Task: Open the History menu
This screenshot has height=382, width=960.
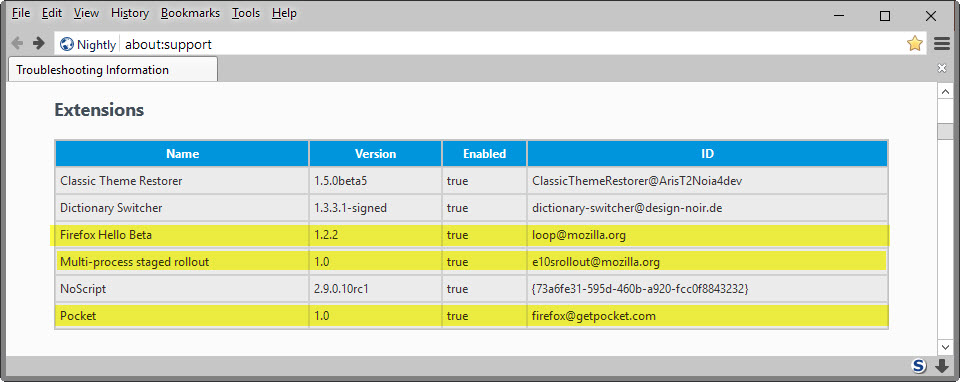Action: pos(130,13)
